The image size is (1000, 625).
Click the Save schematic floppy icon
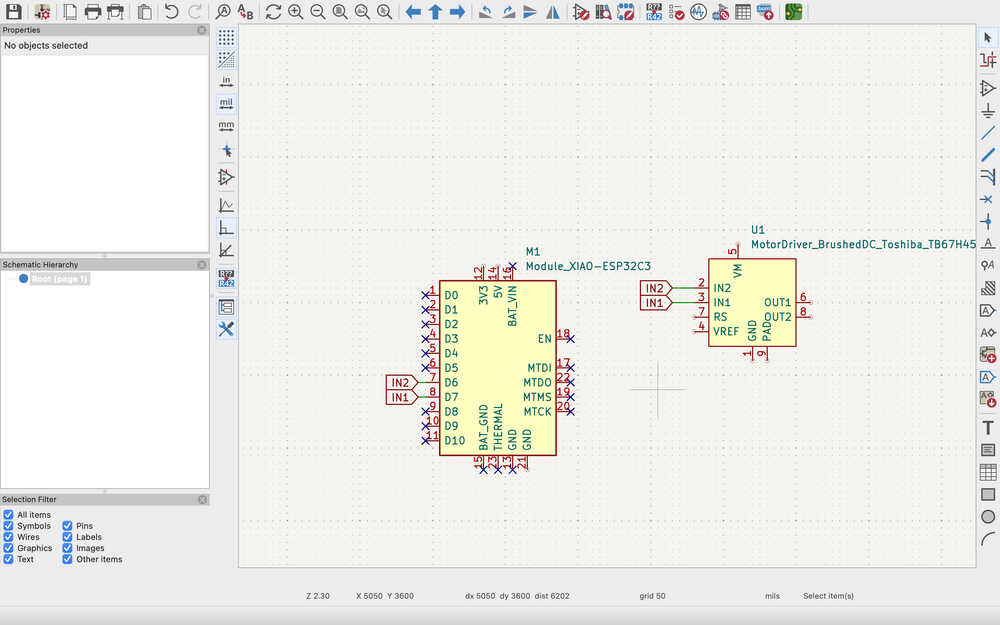tap(14, 12)
